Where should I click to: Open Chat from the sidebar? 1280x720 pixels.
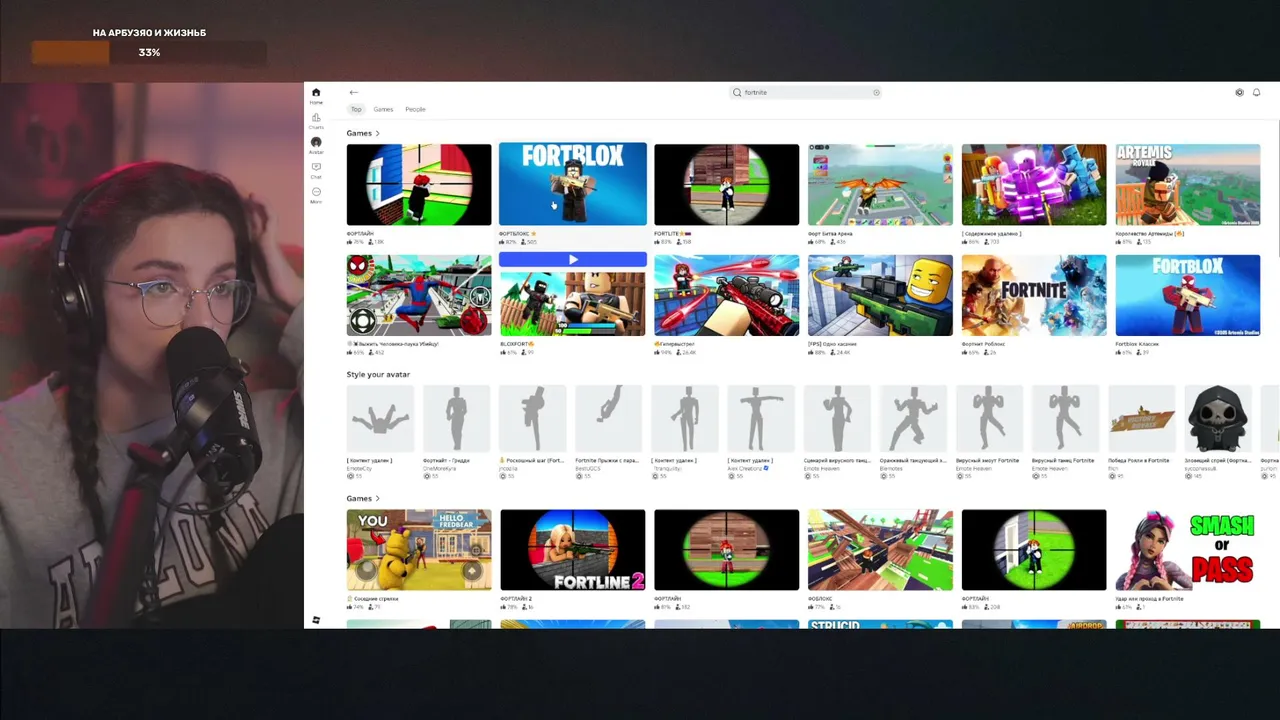click(316, 170)
